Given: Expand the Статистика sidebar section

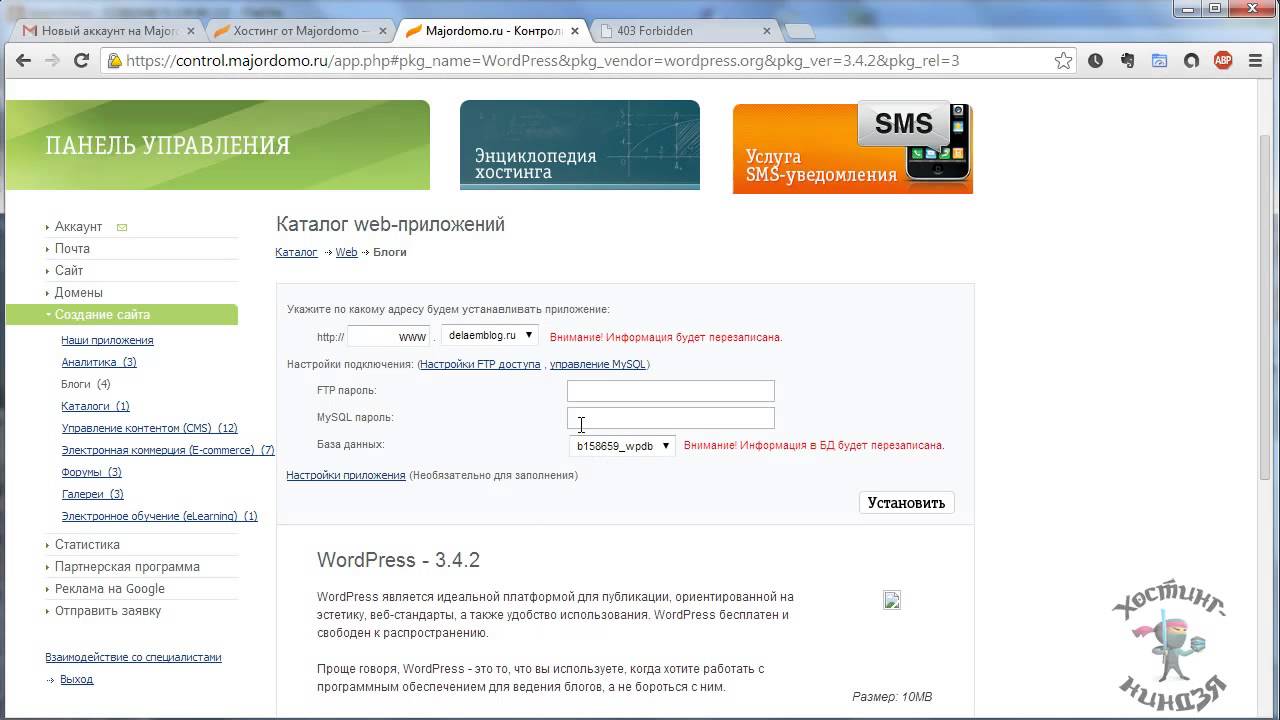Looking at the screenshot, I should [x=87, y=545].
